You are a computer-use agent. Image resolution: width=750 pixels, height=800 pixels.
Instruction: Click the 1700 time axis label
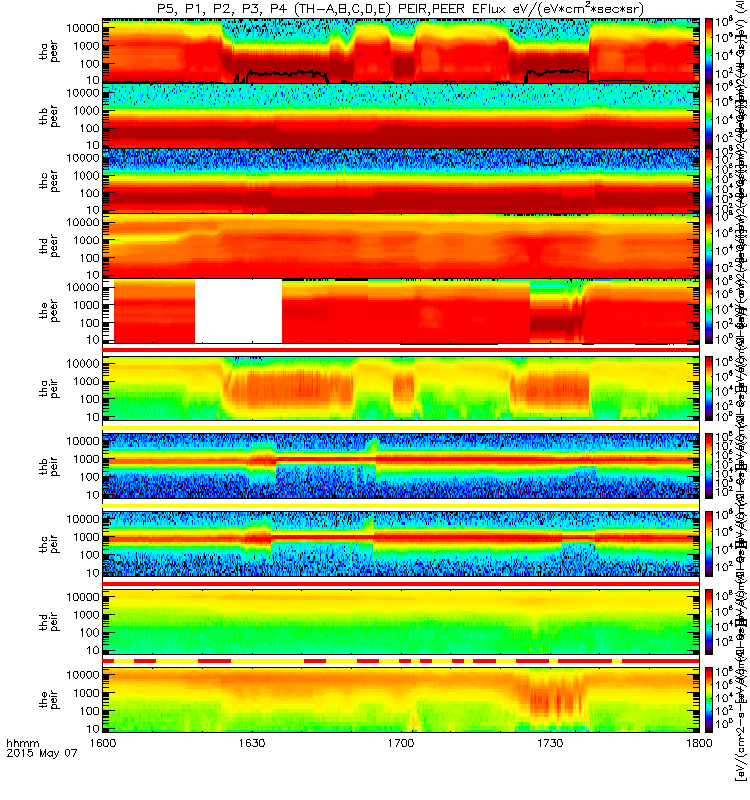(401, 743)
